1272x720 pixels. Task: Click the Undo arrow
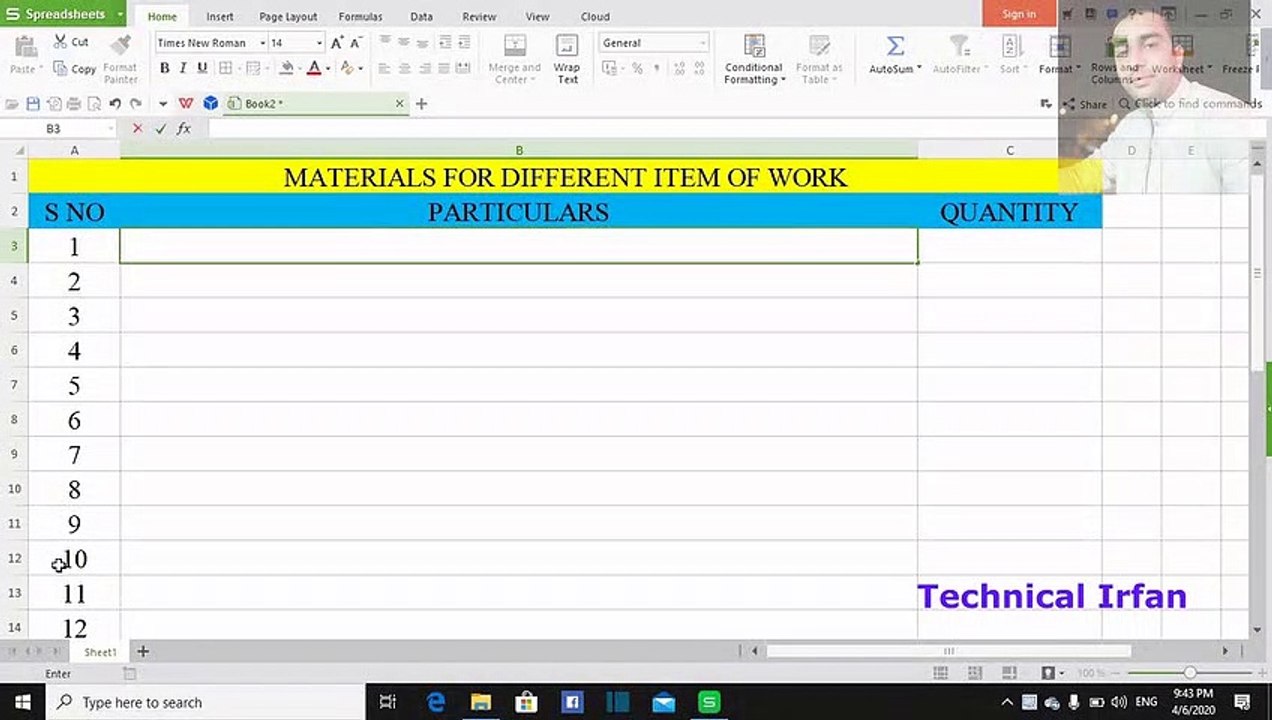115,104
